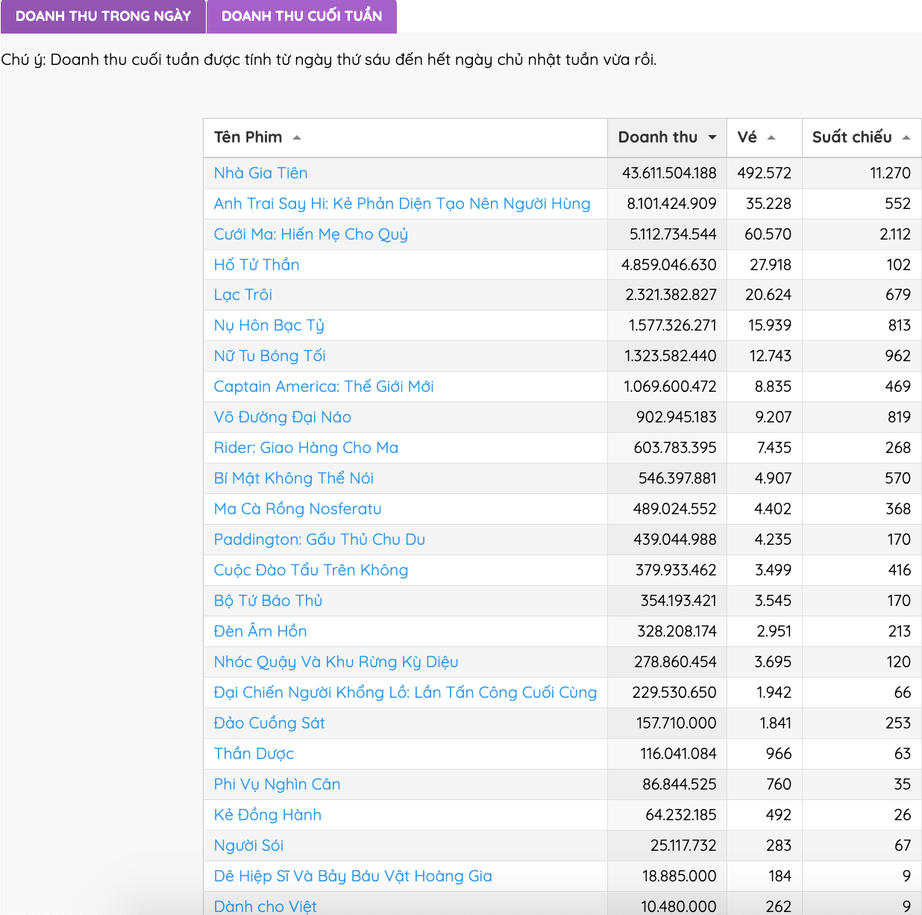Open the Nhà Gia Tiên movie link
Image resolution: width=922 pixels, height=915 pixels.
tap(260, 173)
